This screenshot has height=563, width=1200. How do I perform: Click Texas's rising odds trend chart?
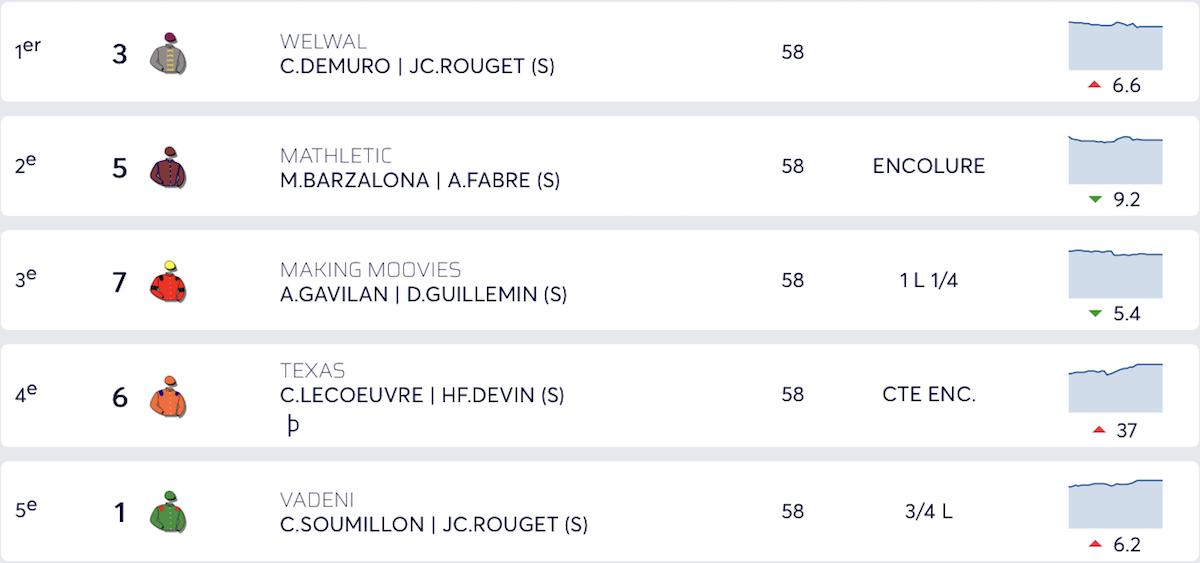tap(1115, 388)
